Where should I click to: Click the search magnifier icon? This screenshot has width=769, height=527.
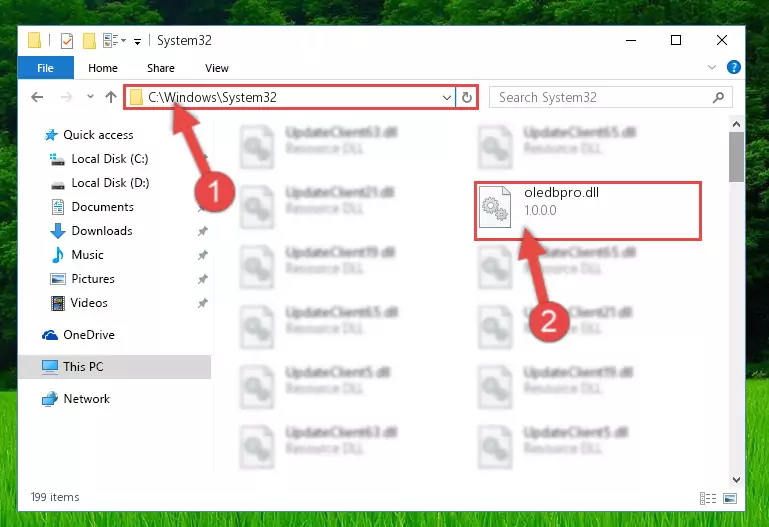[x=718, y=98]
